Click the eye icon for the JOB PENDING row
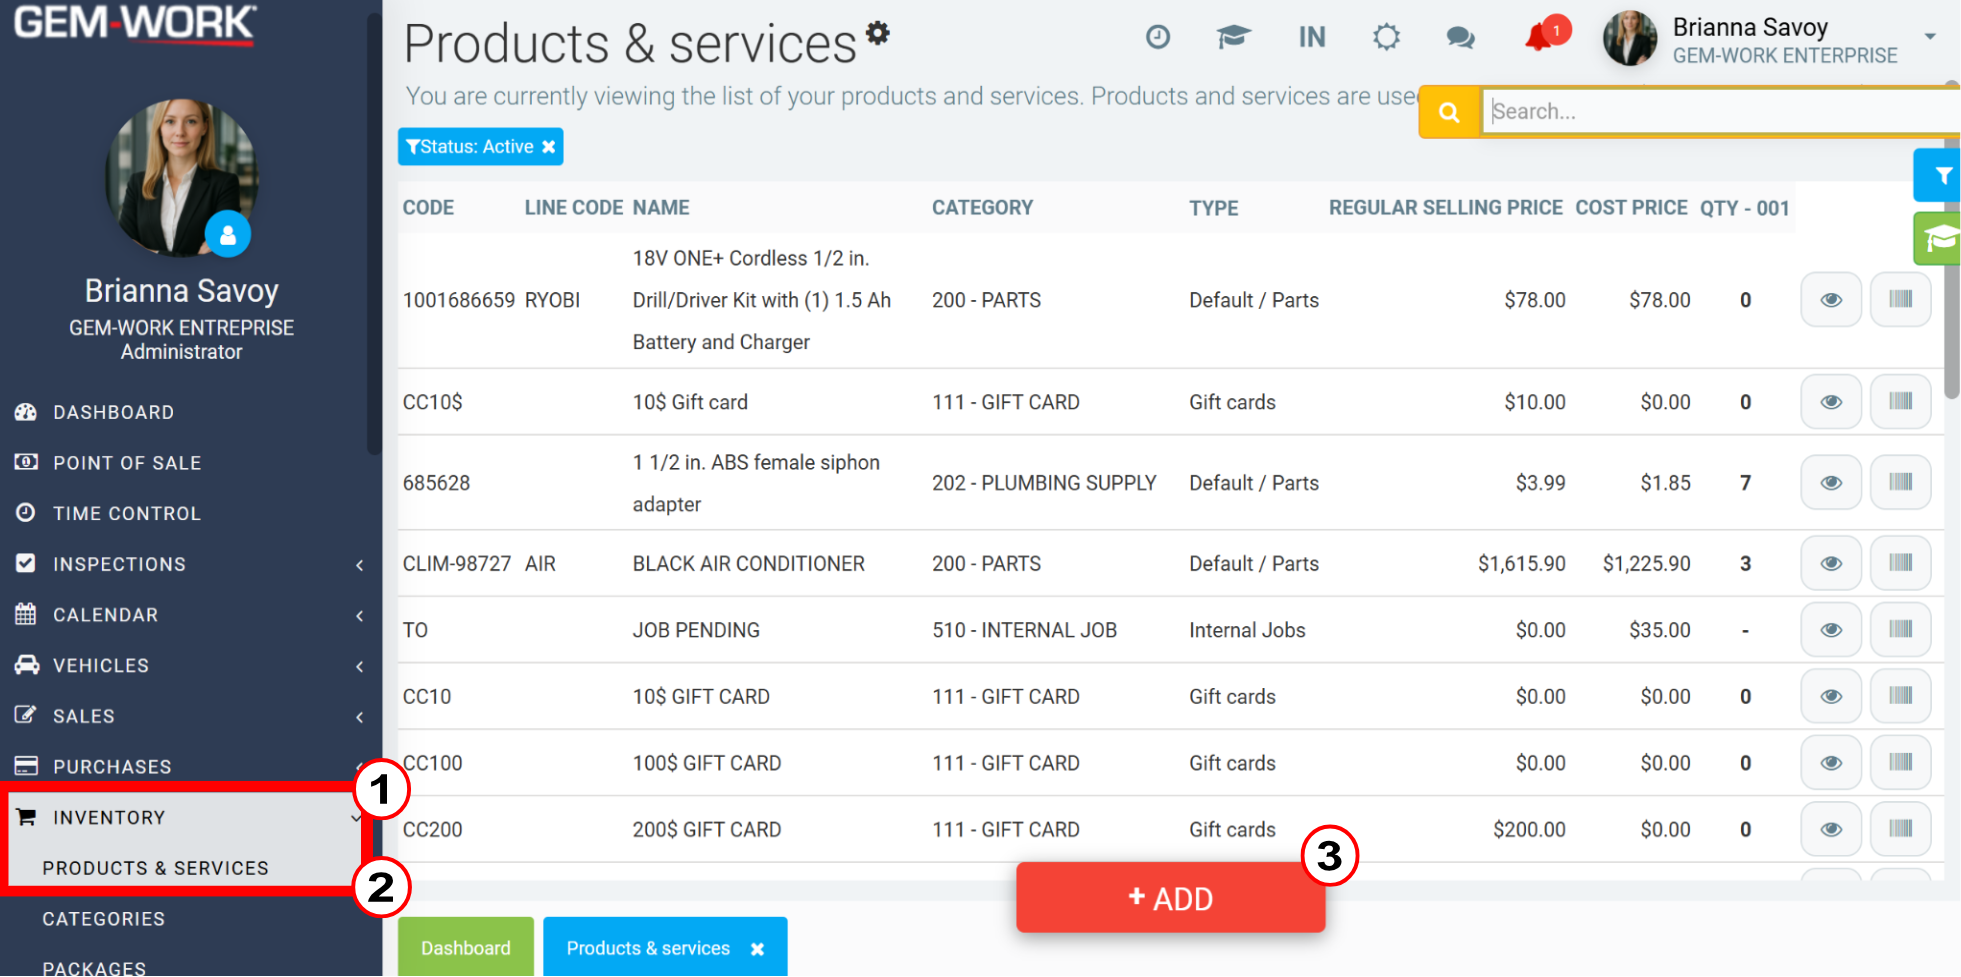The width and height of the screenshot is (1961, 977). coord(1831,630)
